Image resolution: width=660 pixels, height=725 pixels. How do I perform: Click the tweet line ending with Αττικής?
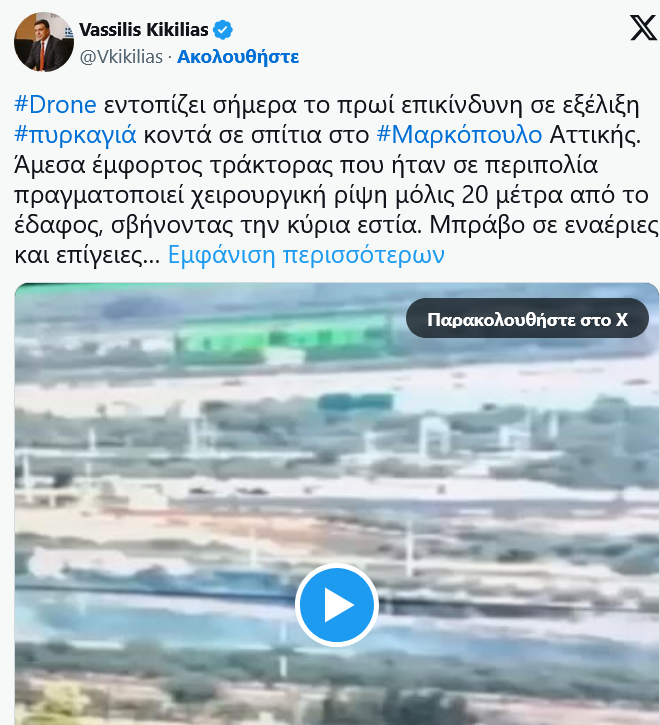[327, 135]
